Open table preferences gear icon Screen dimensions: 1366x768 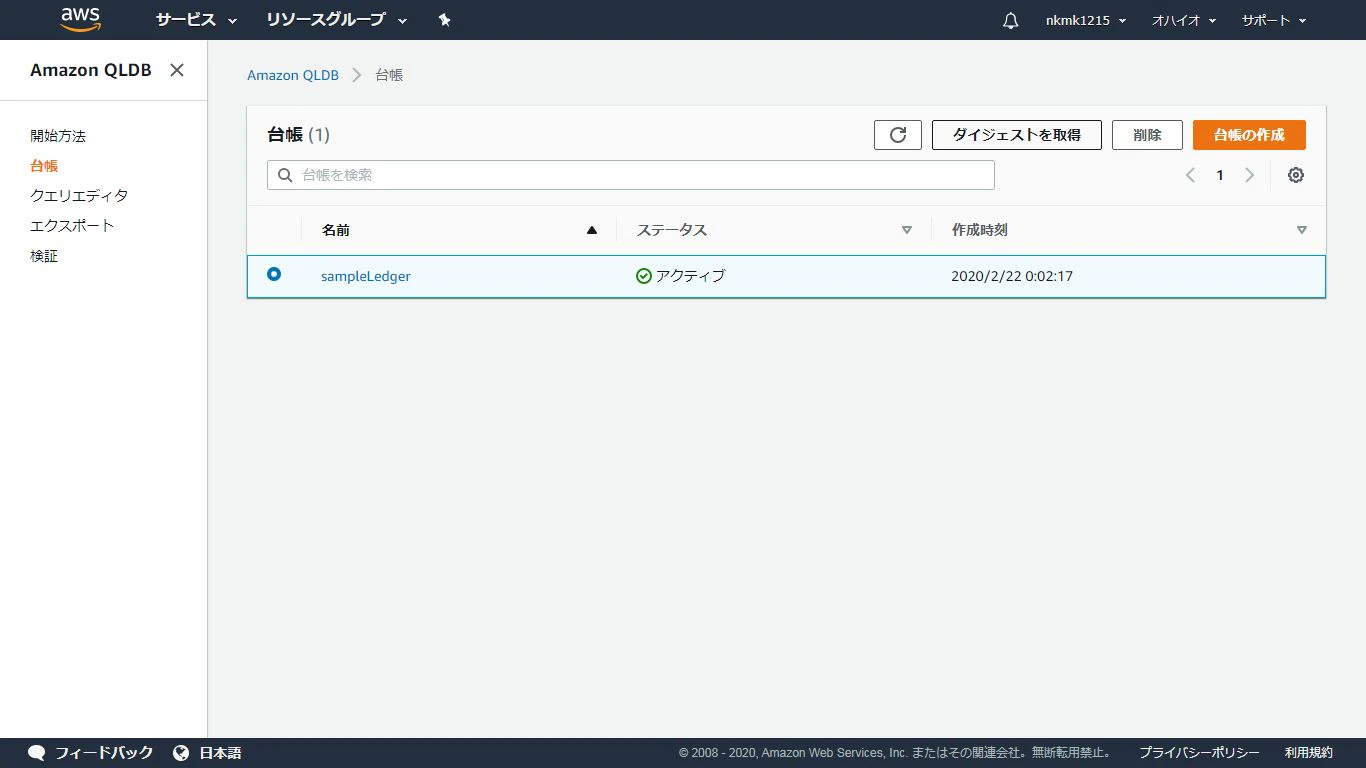click(1296, 175)
